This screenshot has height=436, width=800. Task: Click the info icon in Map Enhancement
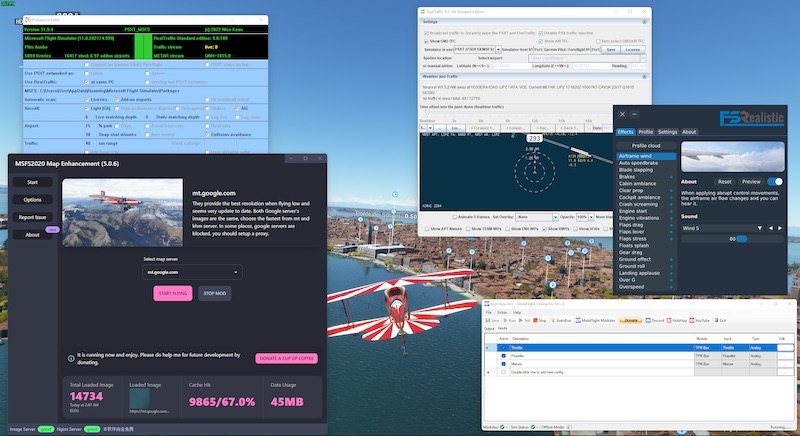71,358
